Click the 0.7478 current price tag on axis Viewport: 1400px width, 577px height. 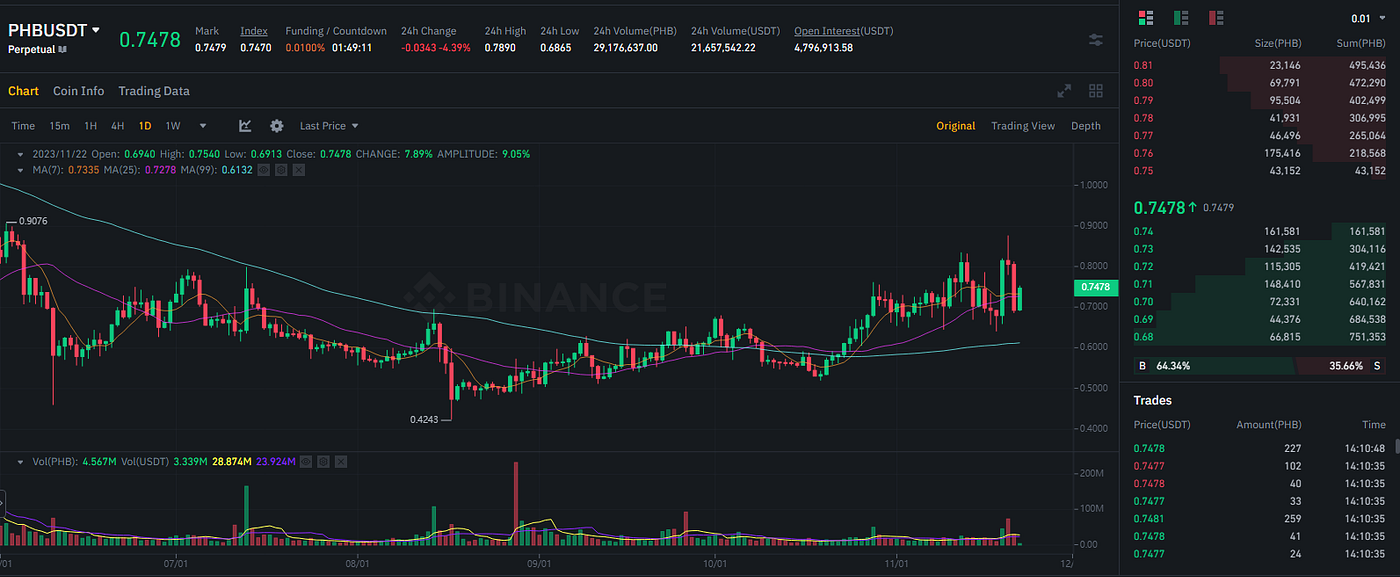point(1095,287)
